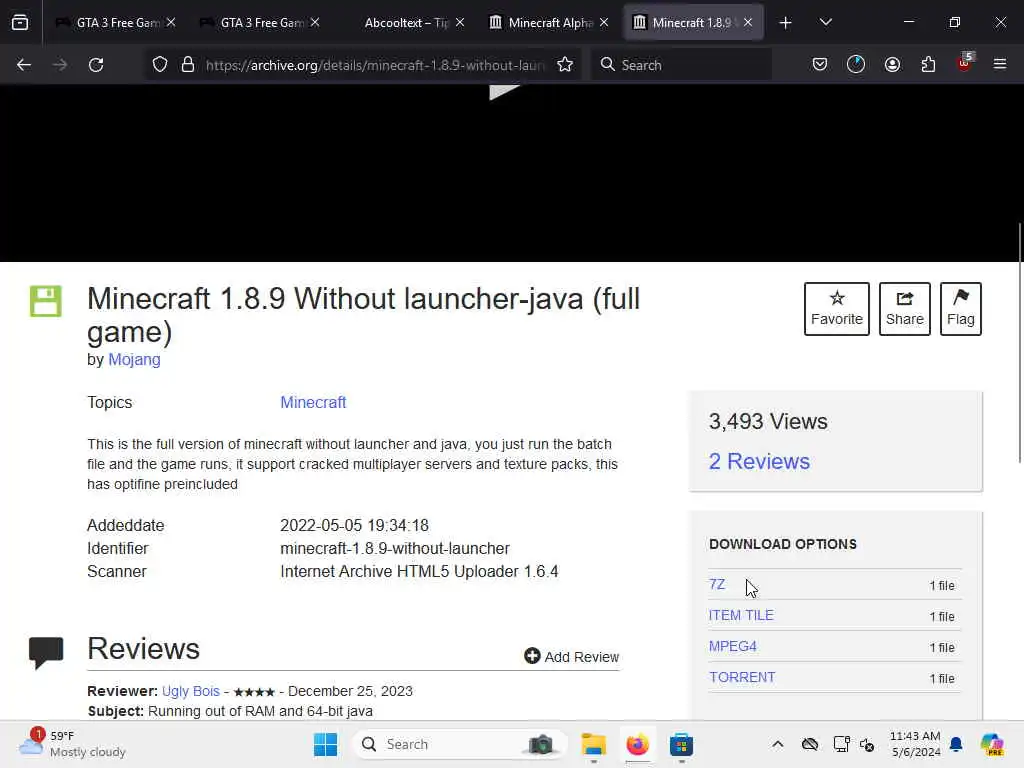Open Firefox application hamburger menu
Image resolution: width=1024 pixels, height=768 pixels.
click(x=1000, y=65)
